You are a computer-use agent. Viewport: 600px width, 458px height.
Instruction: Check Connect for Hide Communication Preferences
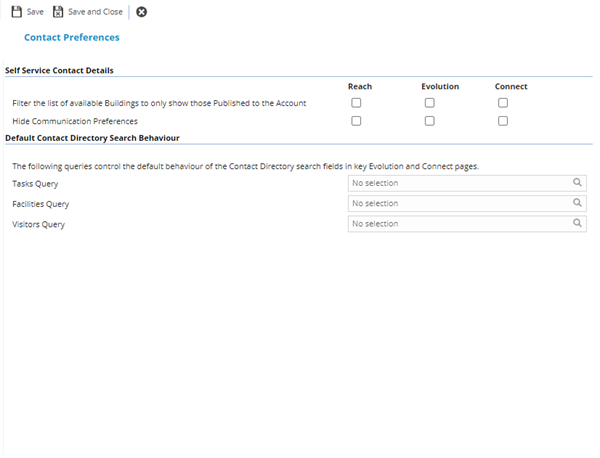[504, 121]
